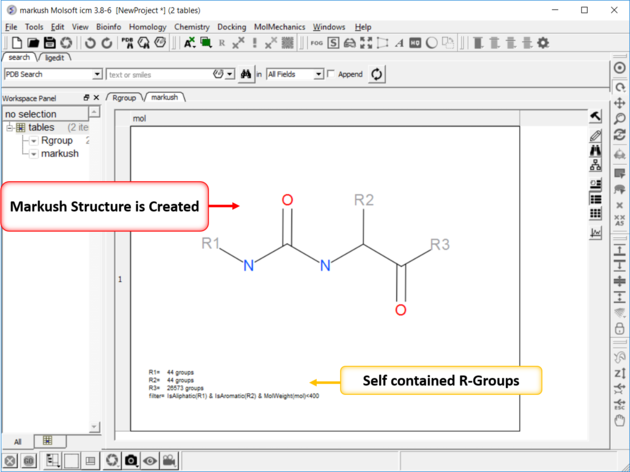This screenshot has width=630, height=472.
Task: Select the markush item in workspace tree
Action: point(60,154)
